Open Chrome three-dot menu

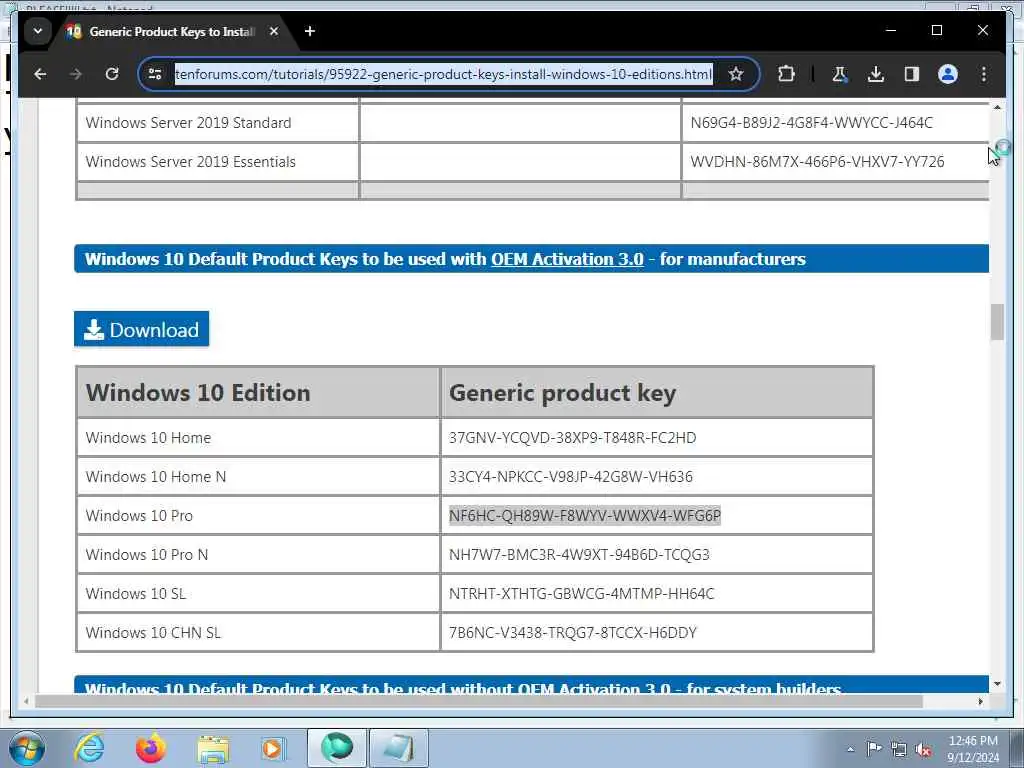click(984, 74)
